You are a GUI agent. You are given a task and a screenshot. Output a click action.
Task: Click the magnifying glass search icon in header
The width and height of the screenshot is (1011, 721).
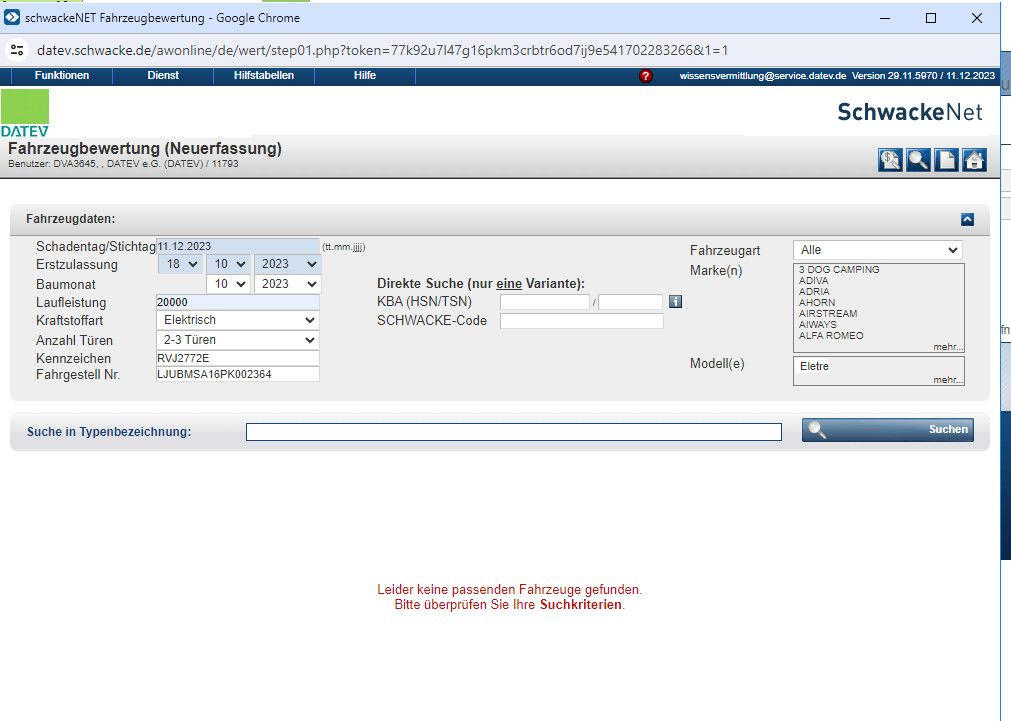[x=918, y=160]
